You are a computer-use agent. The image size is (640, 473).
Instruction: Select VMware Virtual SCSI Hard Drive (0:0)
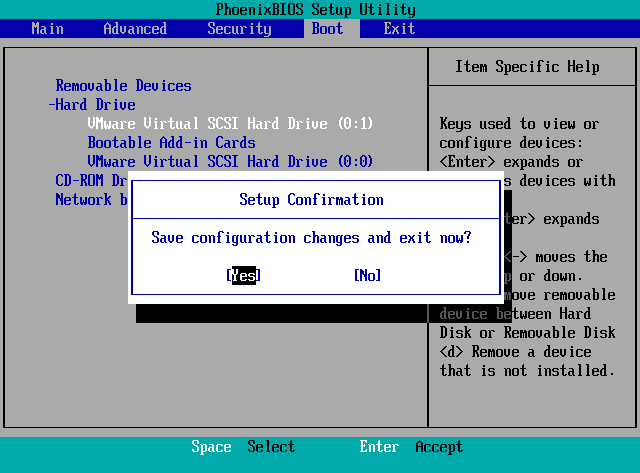tap(230, 162)
